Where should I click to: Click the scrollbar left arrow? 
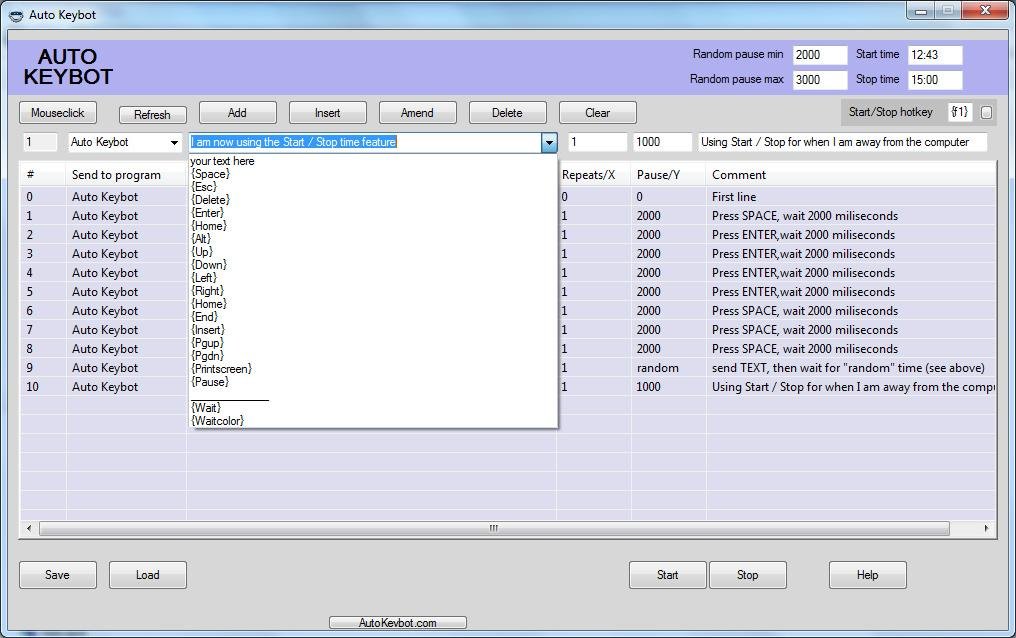[x=29, y=529]
